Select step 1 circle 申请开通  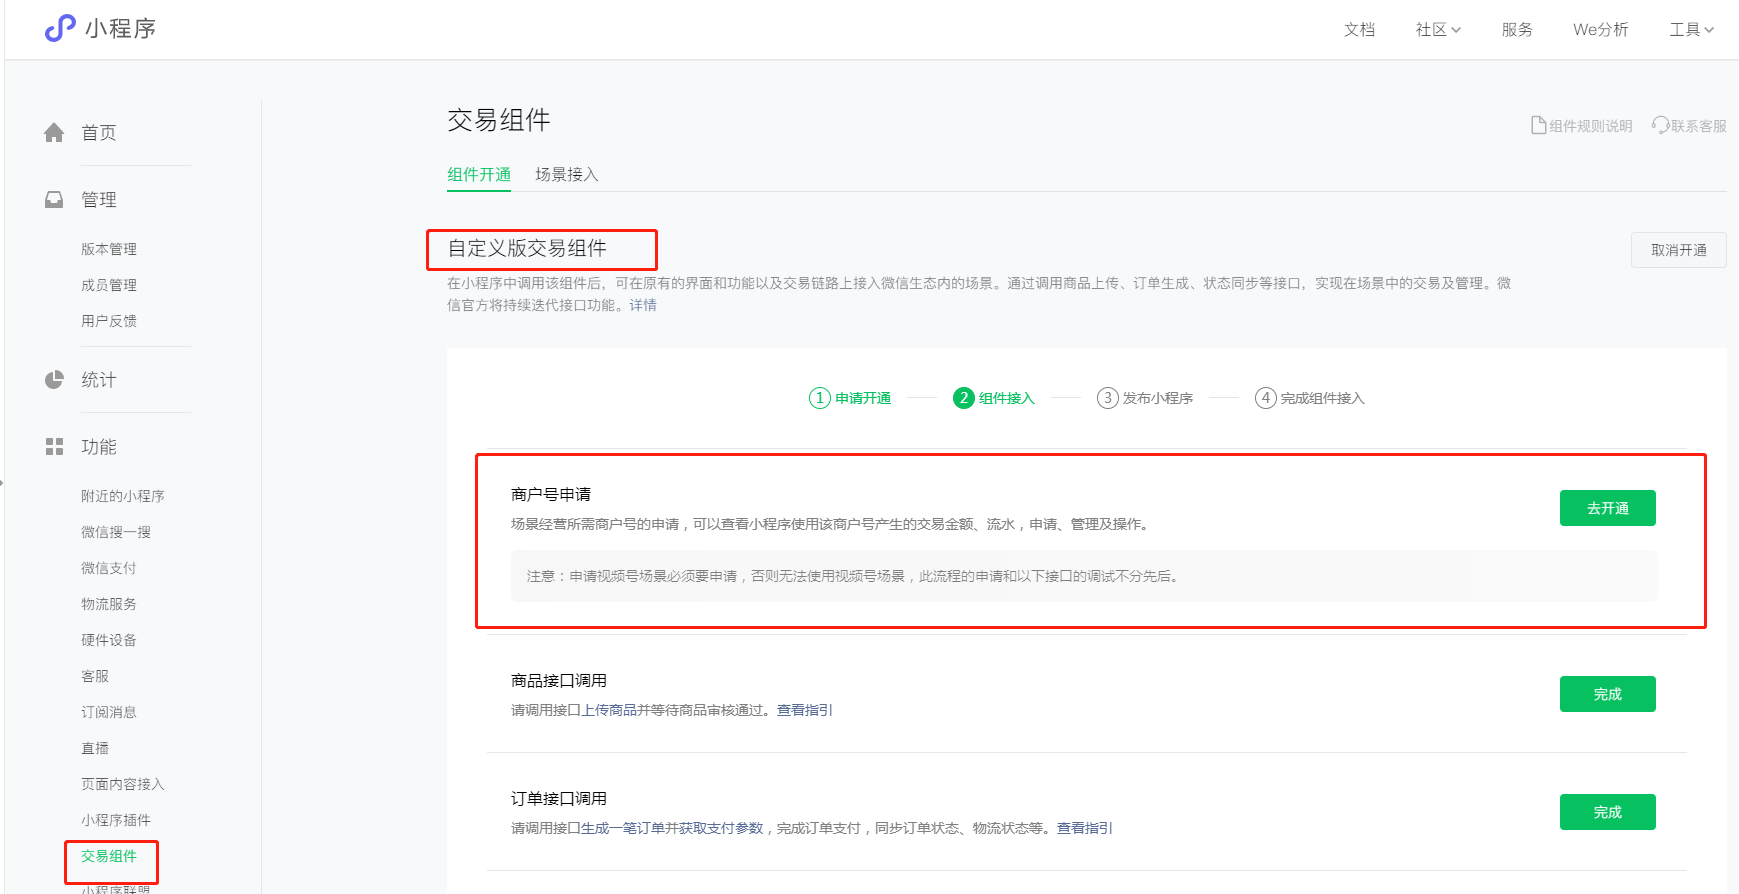click(x=819, y=398)
